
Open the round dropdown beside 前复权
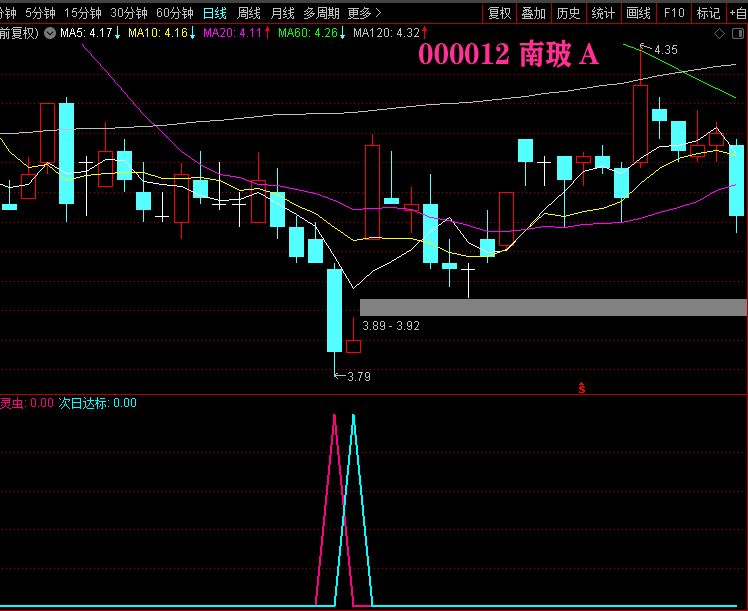(50, 33)
